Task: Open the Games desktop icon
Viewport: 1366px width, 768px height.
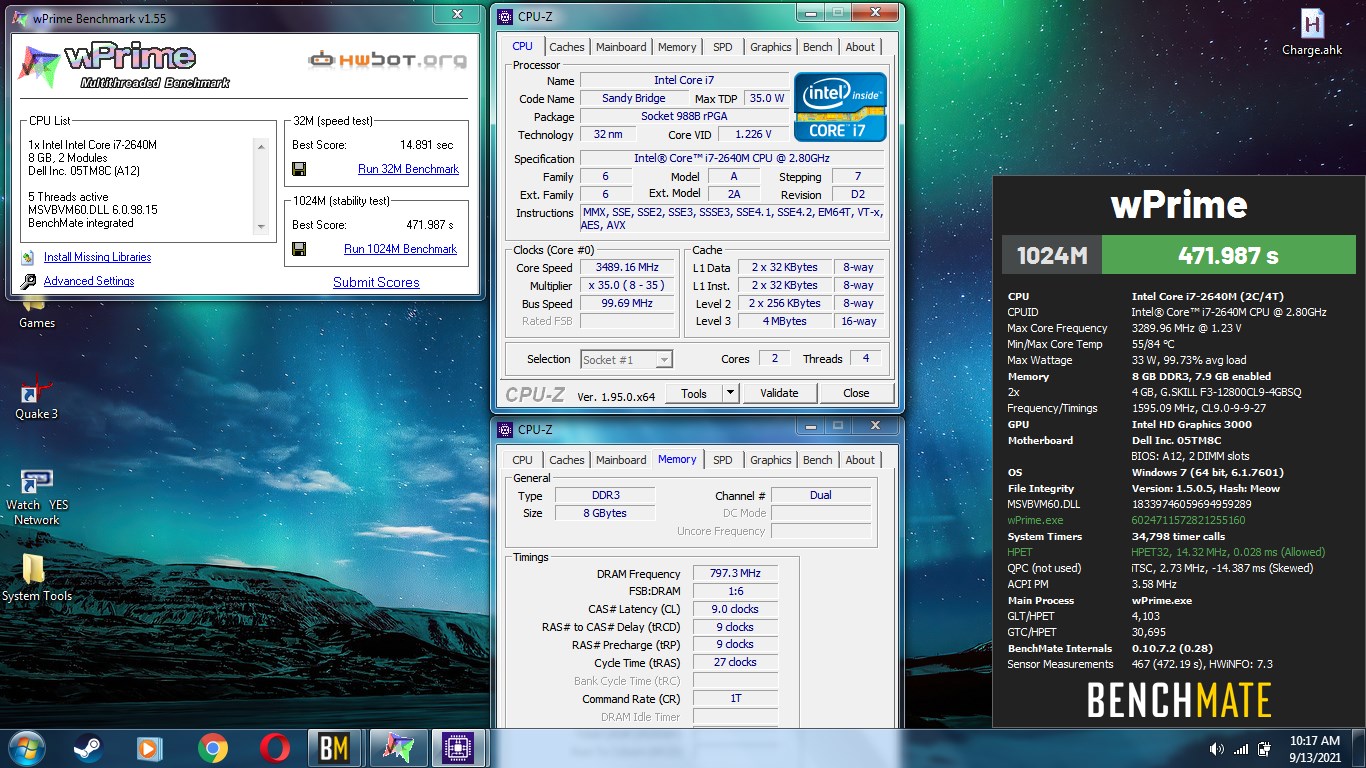Action: click(x=37, y=312)
